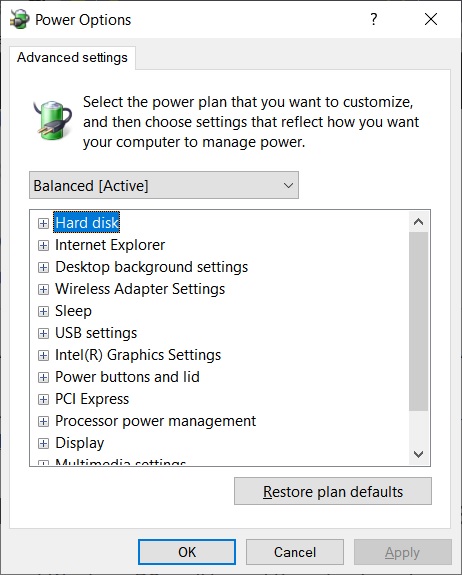Viewport: 462px width, 575px height.
Task: Click the green battery plug icon
Action: click(53, 120)
